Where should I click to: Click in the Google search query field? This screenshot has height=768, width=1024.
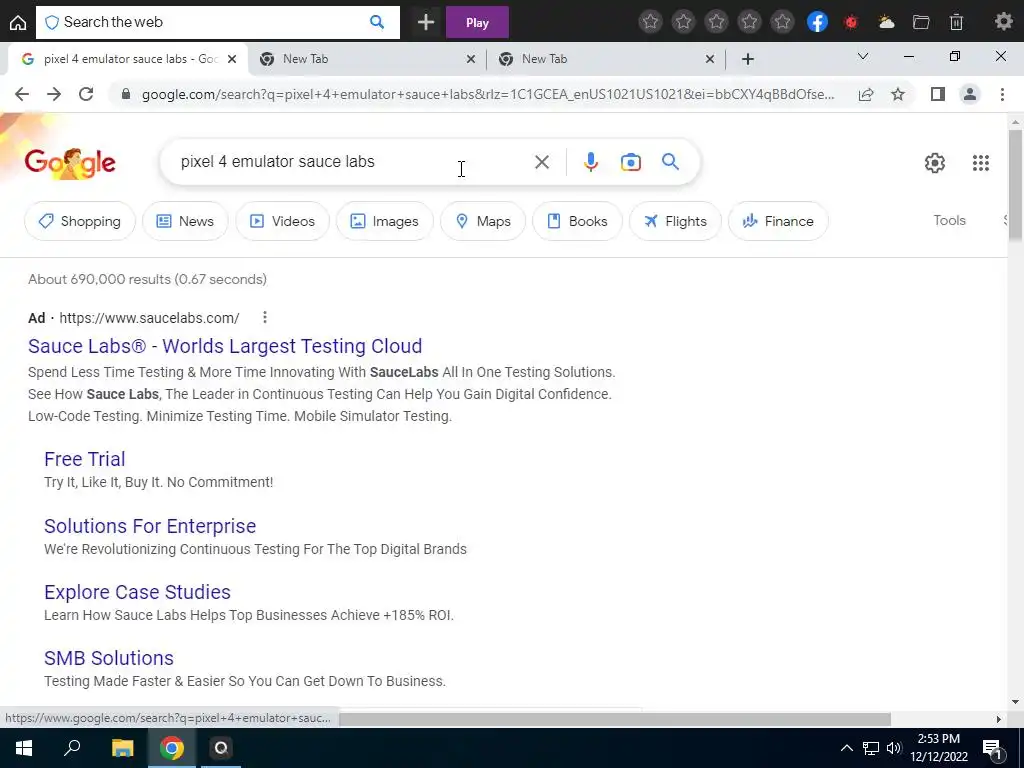(353, 161)
